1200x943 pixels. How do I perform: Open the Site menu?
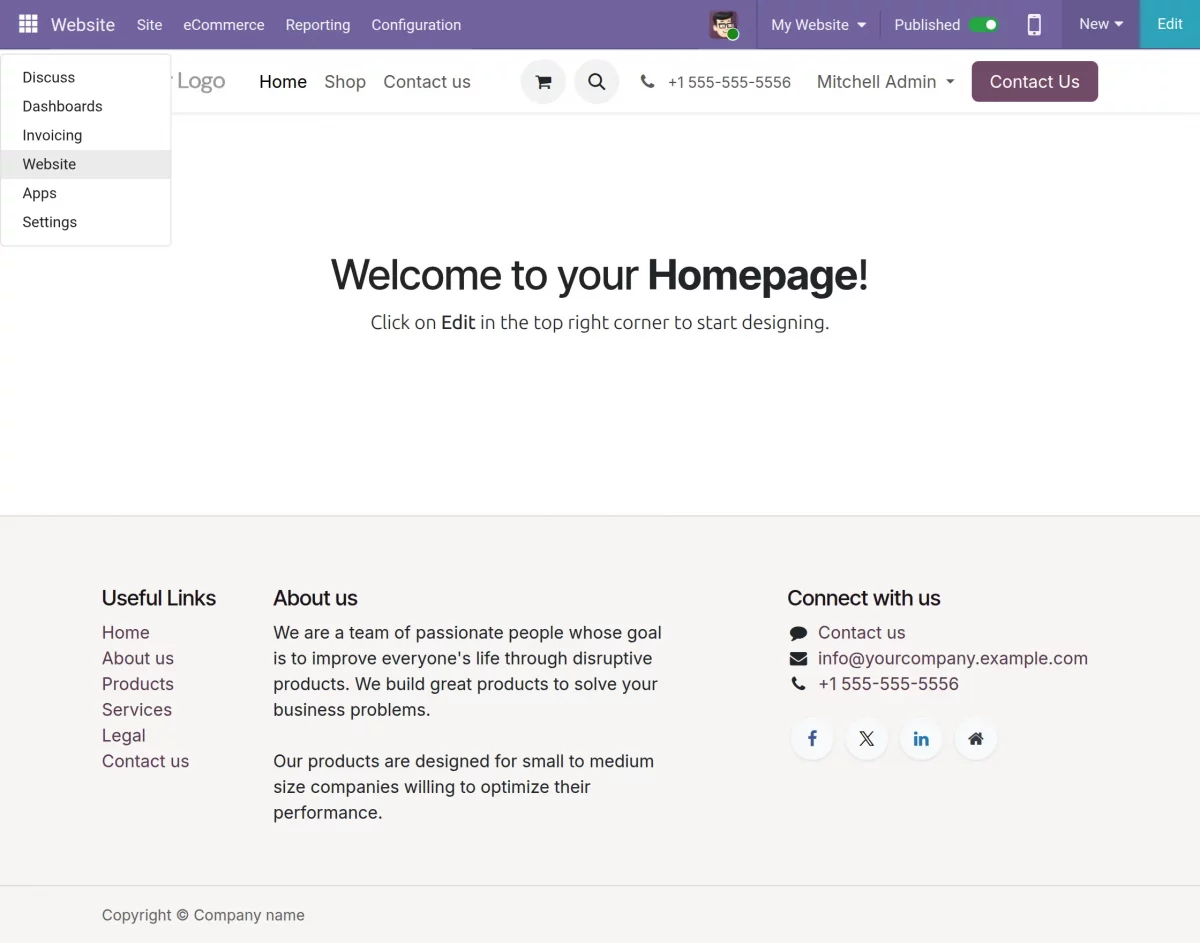149,25
